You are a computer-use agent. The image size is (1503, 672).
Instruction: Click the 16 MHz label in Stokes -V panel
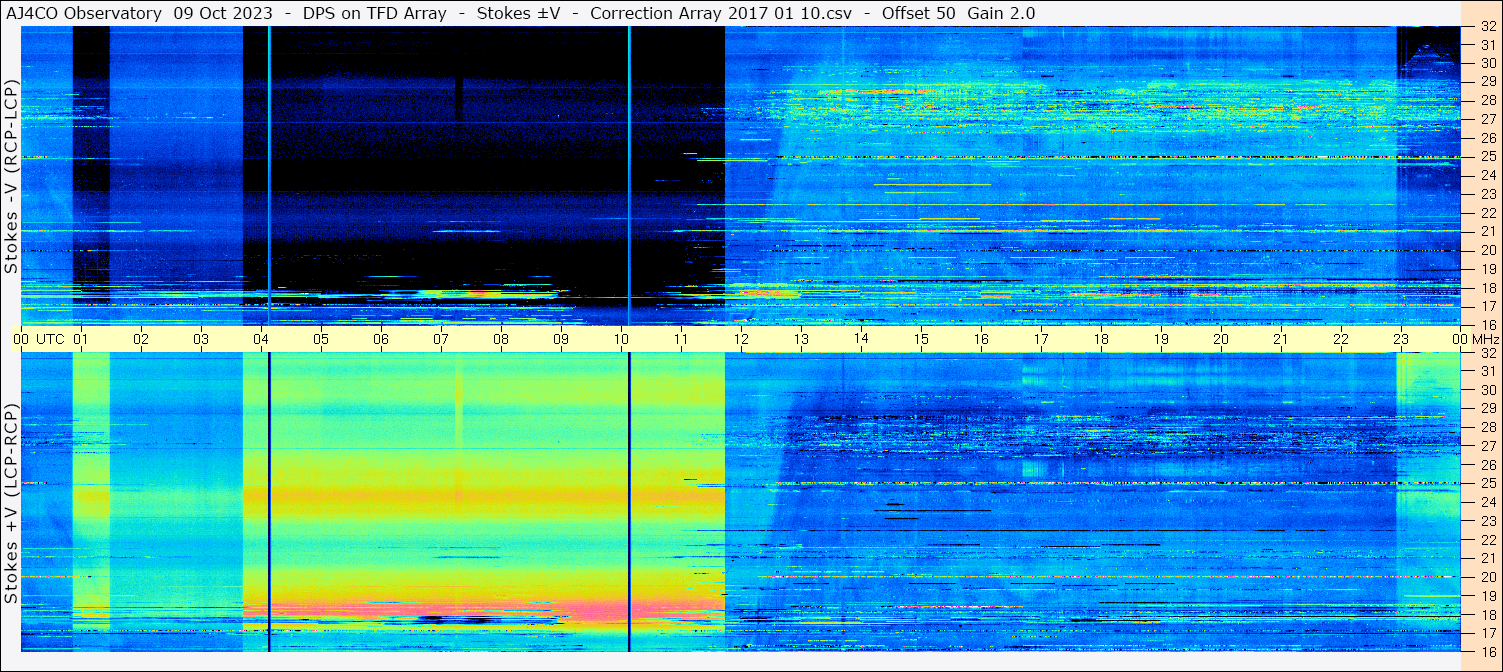coord(1487,324)
